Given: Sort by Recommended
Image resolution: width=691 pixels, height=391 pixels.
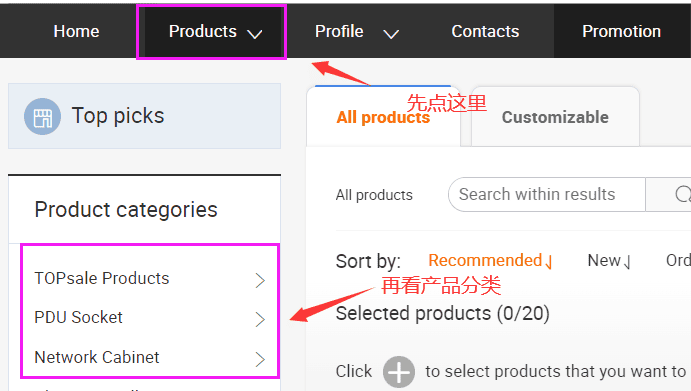Looking at the screenshot, I should 485,261.
